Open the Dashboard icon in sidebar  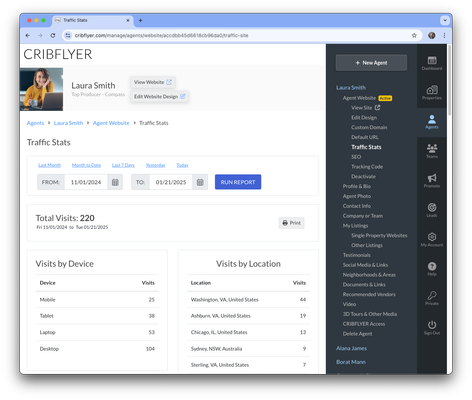coord(432,63)
